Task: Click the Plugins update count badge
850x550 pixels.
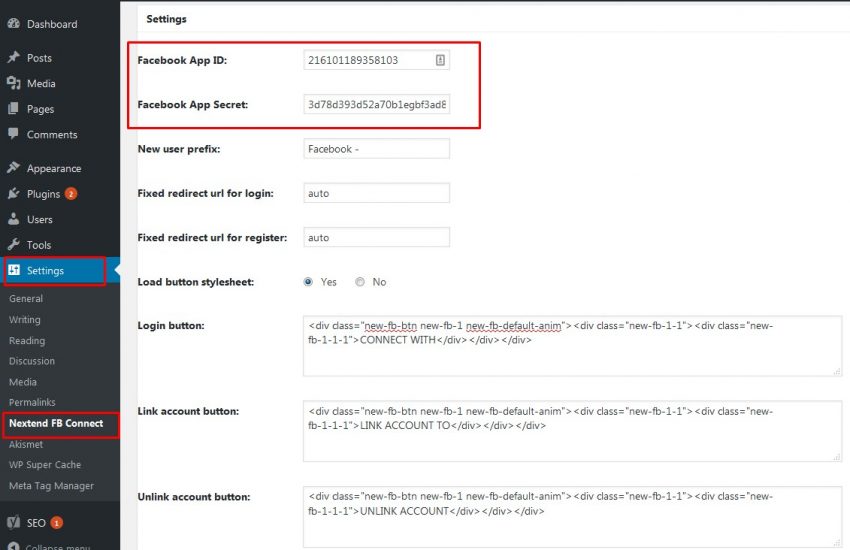Action: point(70,193)
